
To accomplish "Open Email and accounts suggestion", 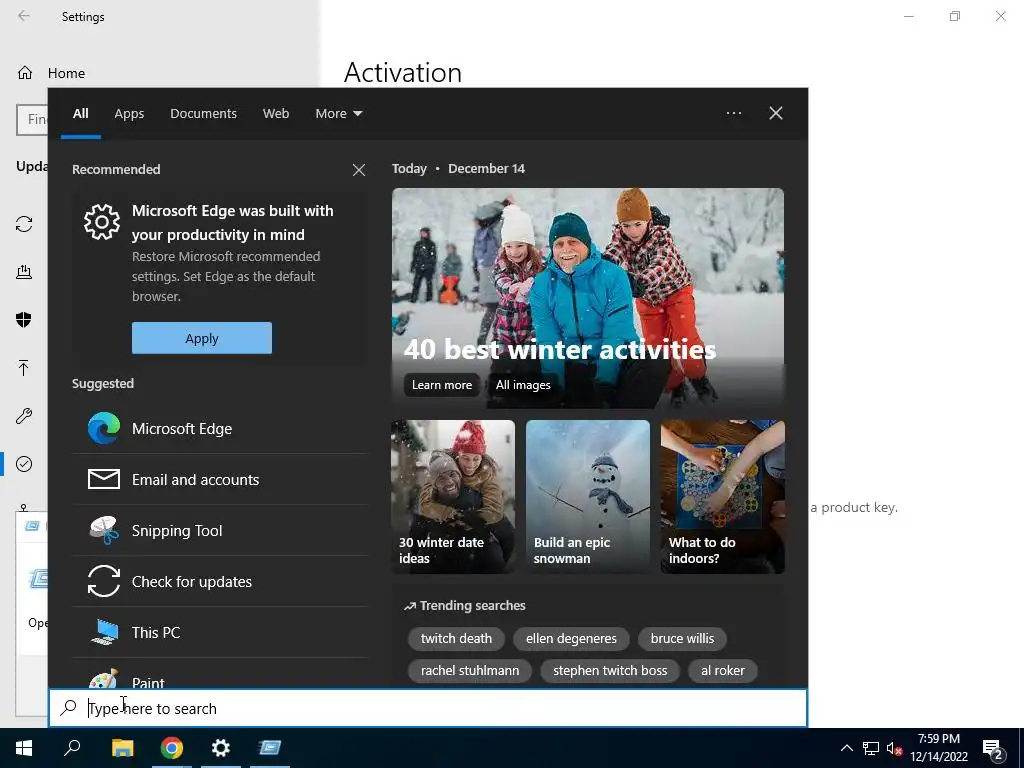I will pyautogui.click(x=219, y=479).
